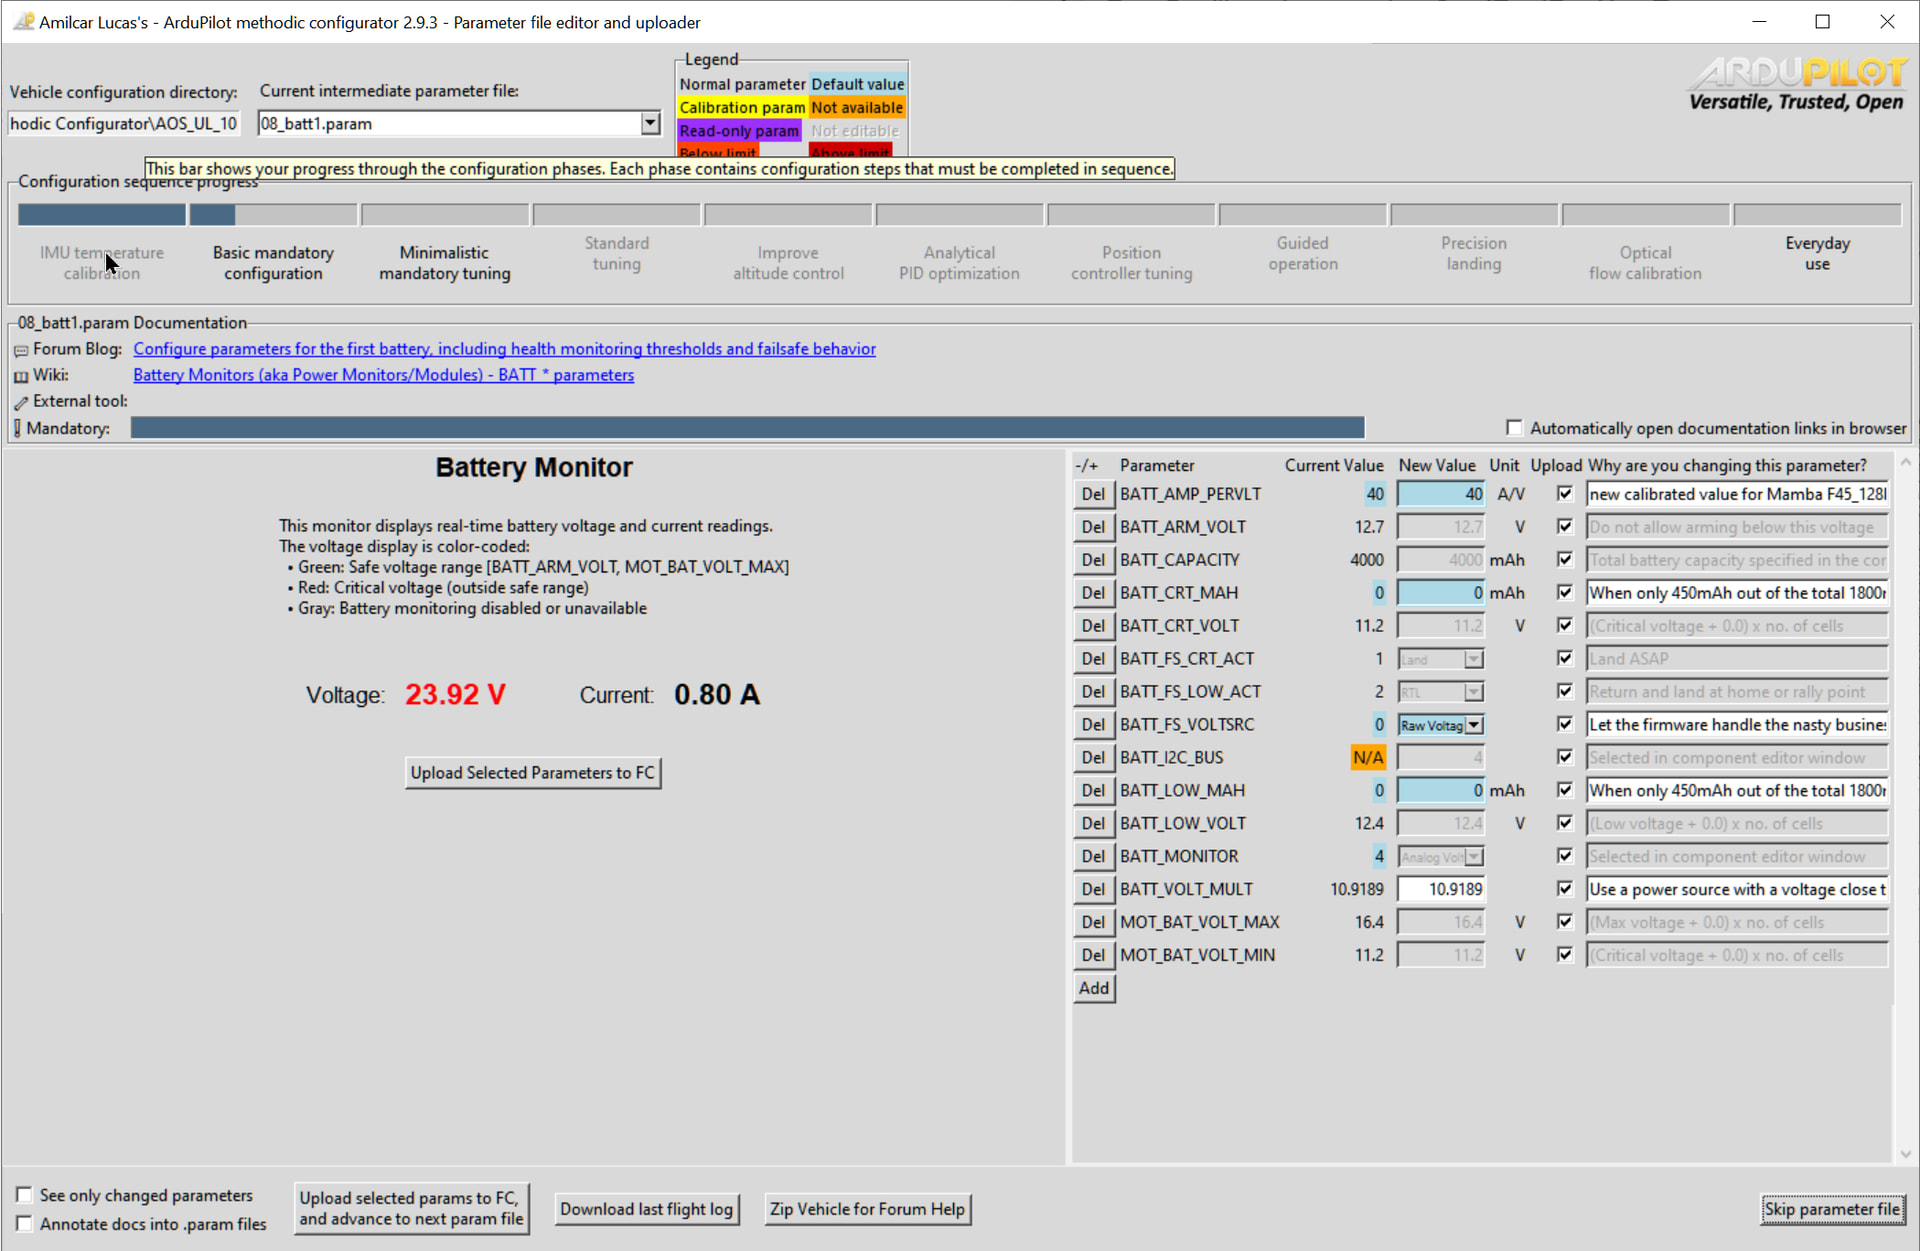The width and height of the screenshot is (1920, 1251).
Task: Delete the MOT_BAT_VOLT_MIN parameter row
Action: point(1093,955)
